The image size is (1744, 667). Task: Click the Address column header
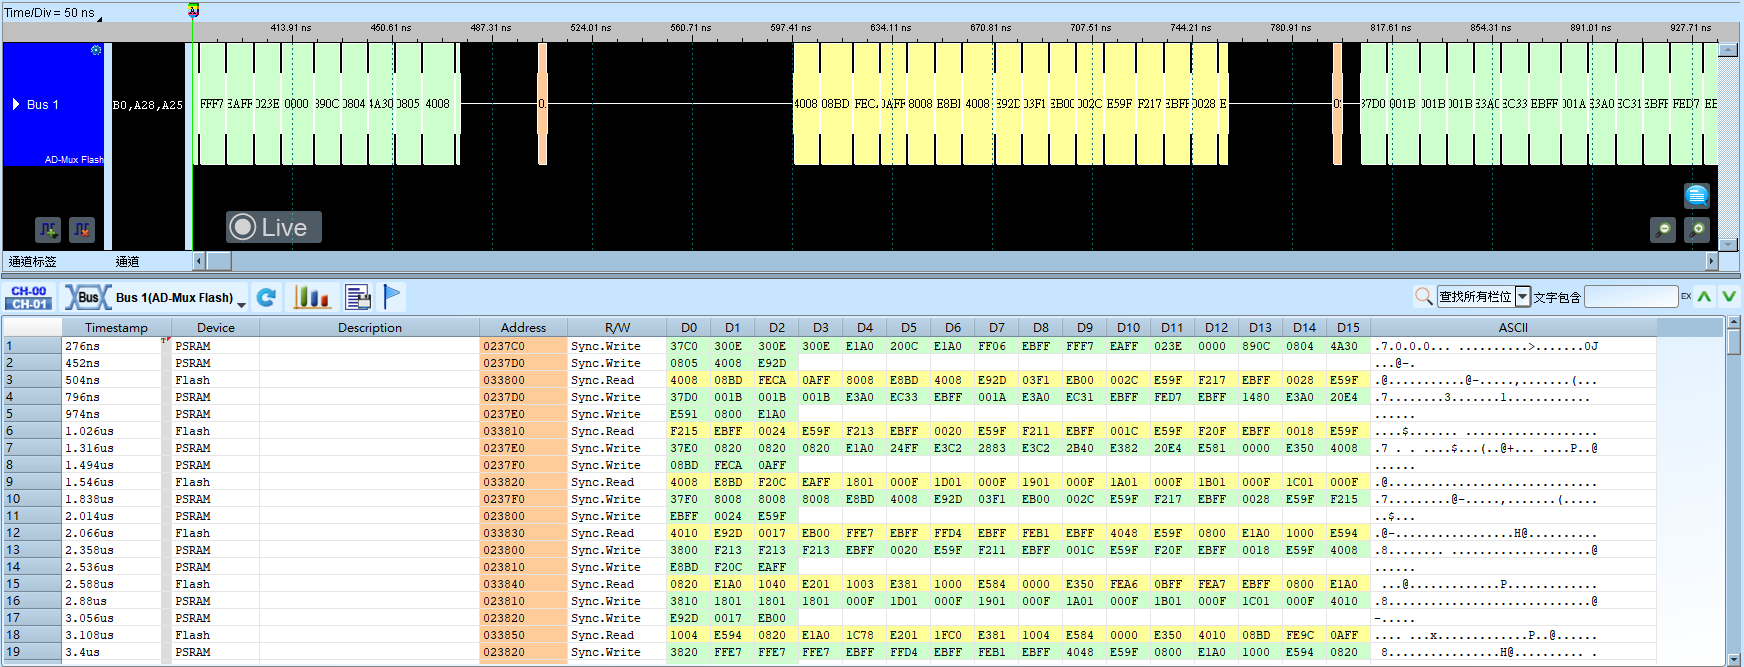(x=523, y=327)
